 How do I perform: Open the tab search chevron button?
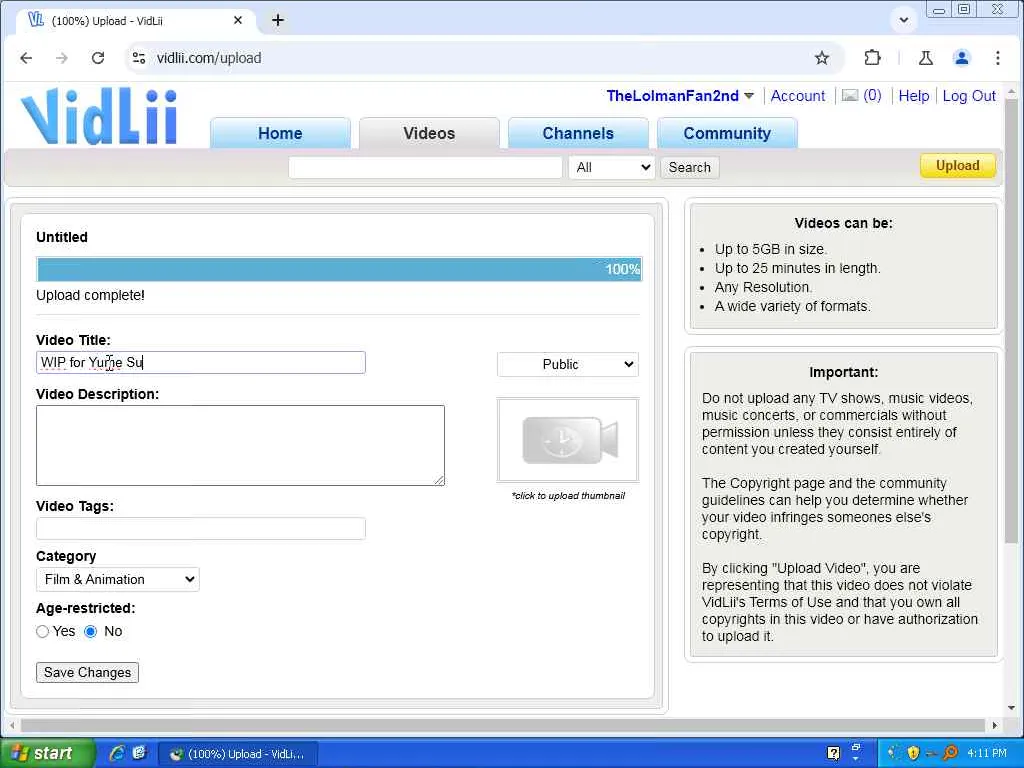[x=904, y=20]
